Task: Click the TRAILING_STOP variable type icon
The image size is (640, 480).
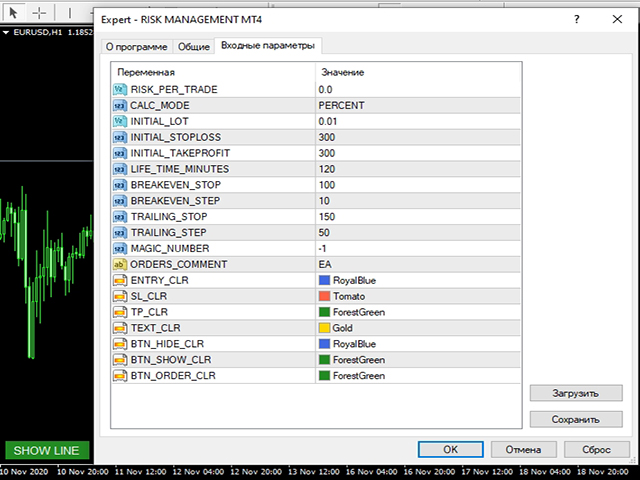Action: pyautogui.click(x=120, y=217)
